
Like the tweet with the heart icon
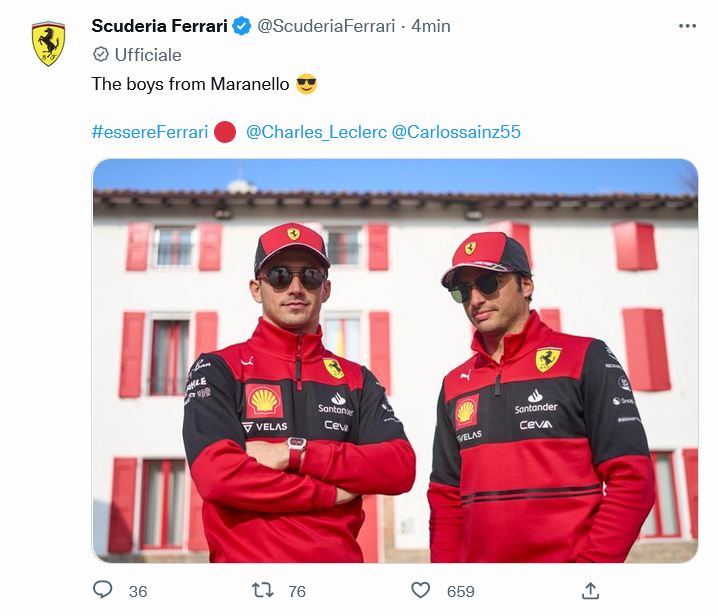tap(421, 590)
